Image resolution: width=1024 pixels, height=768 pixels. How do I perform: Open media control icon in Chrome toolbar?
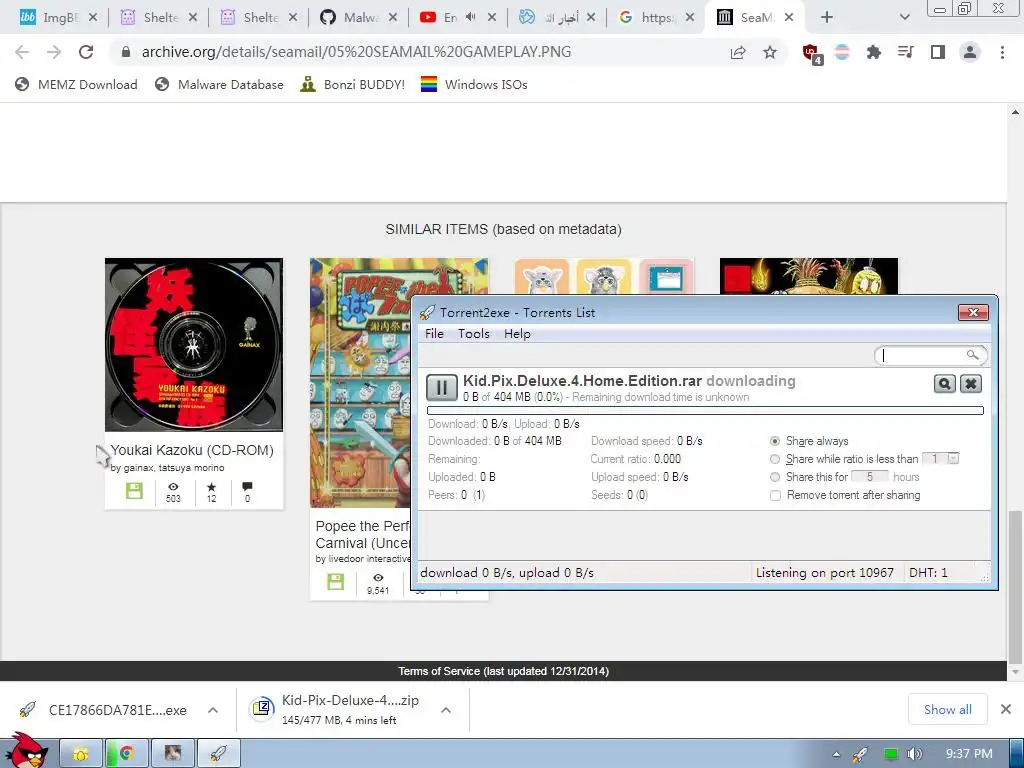(x=905, y=52)
